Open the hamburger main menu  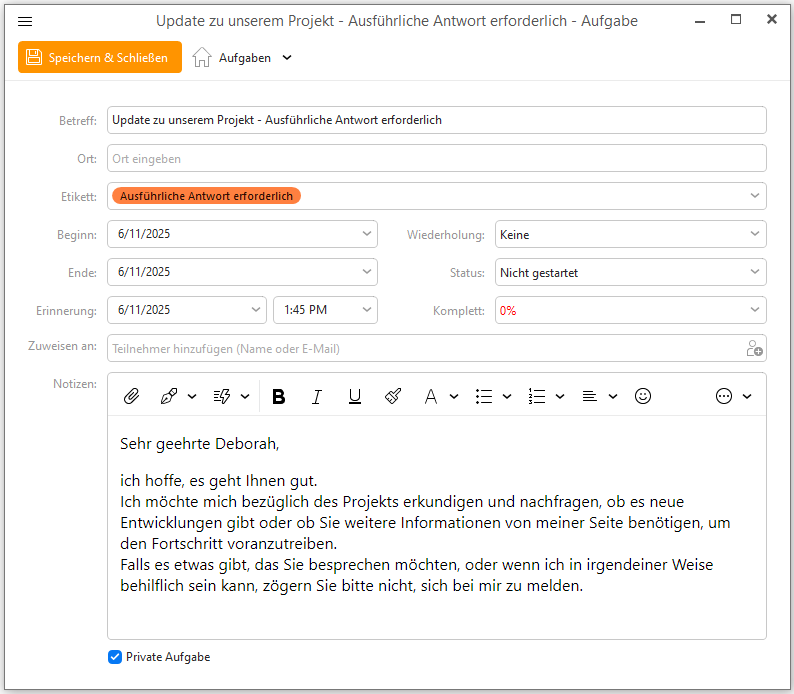coord(25,21)
